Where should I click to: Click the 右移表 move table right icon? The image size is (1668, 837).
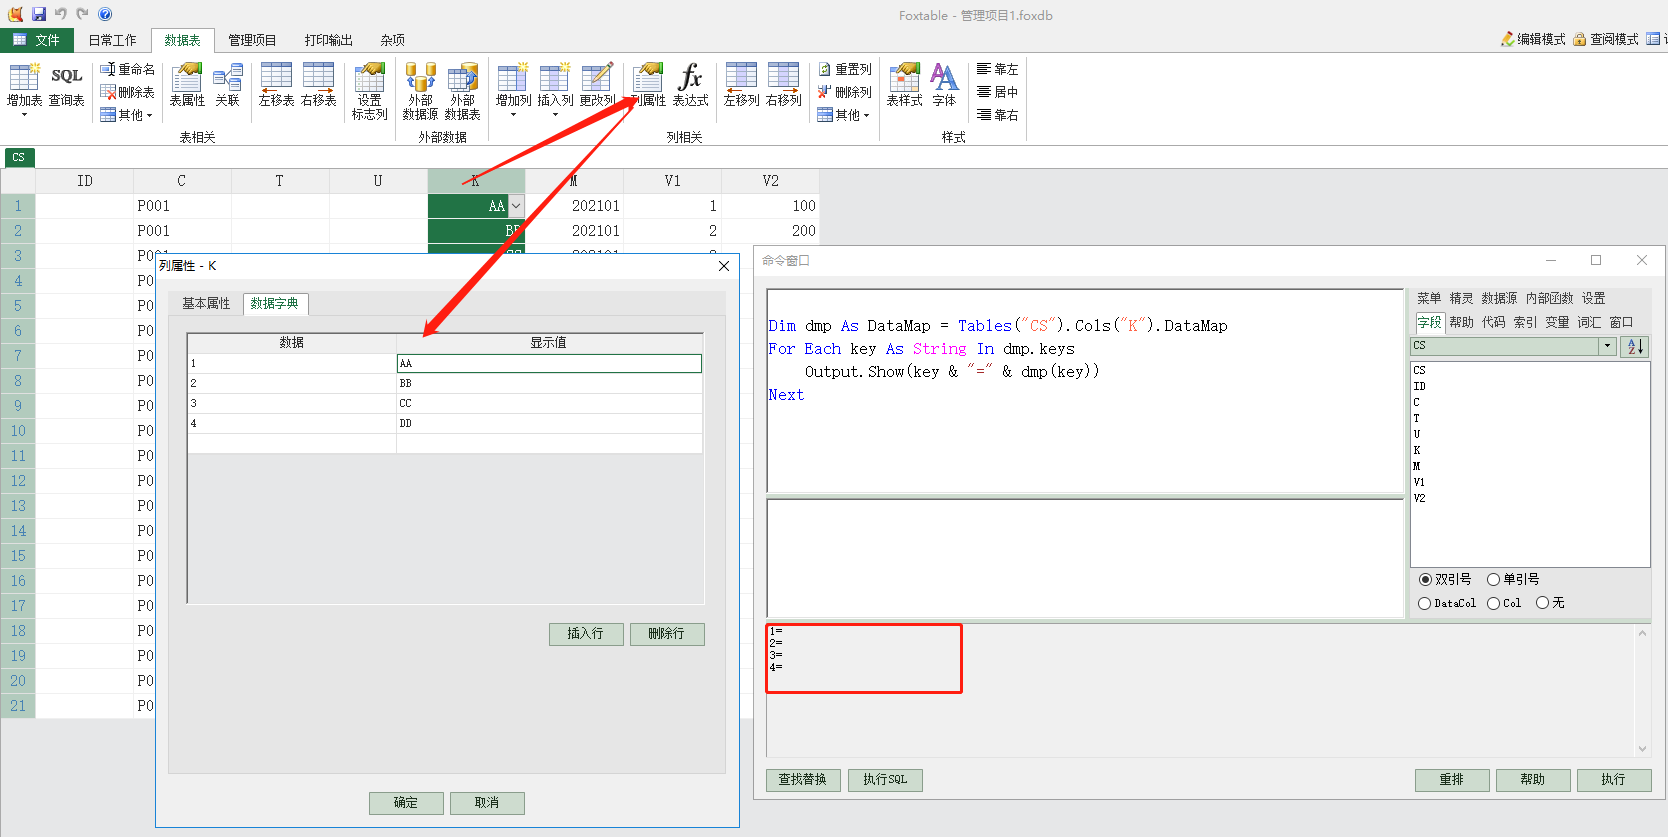coord(318,86)
